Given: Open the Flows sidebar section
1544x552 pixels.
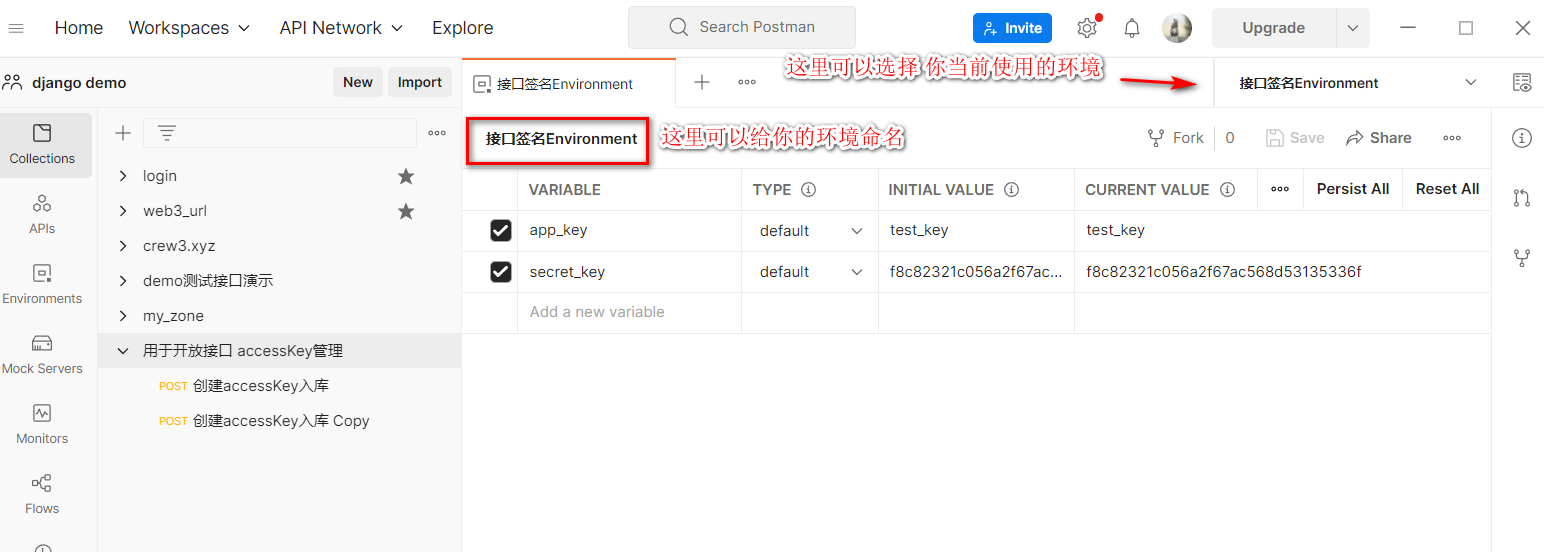Looking at the screenshot, I should coord(42,495).
